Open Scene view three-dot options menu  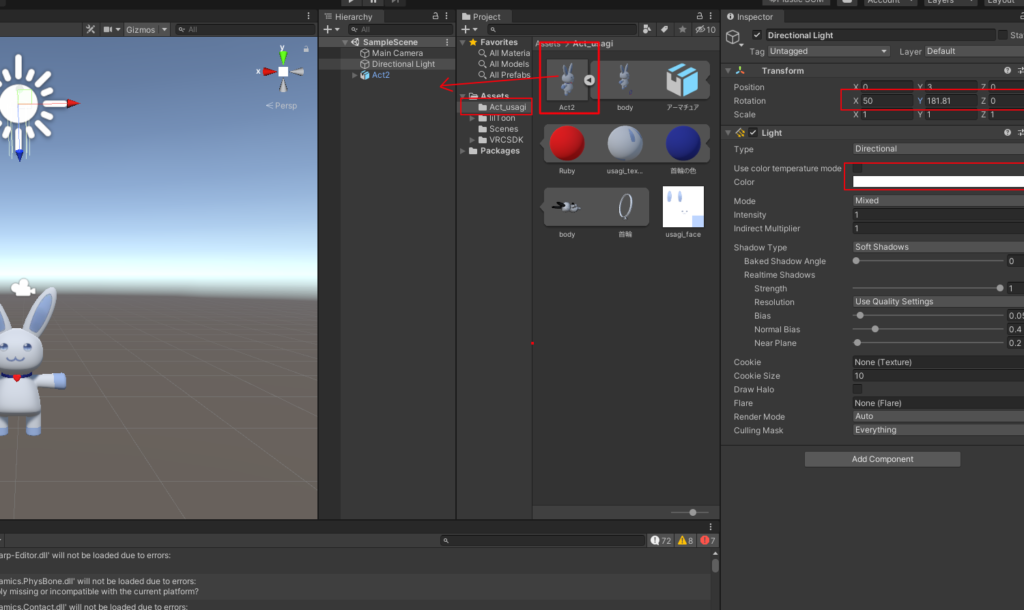coord(309,16)
